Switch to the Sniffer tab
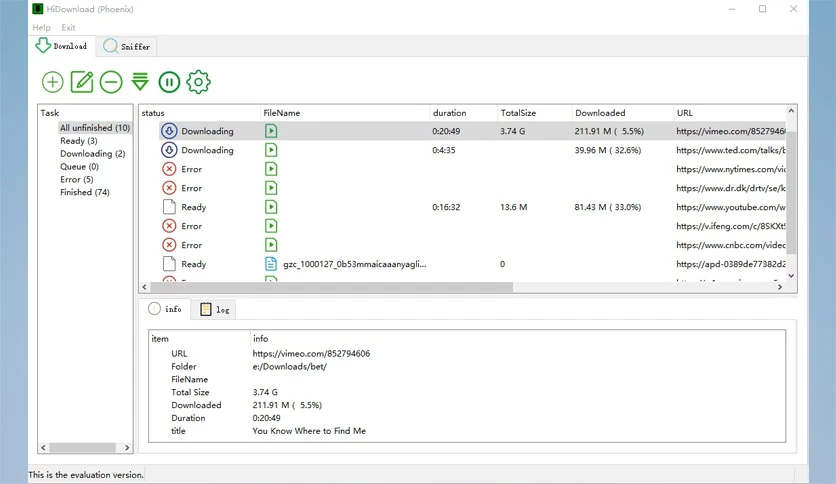The height and width of the screenshot is (484, 836). pyautogui.click(x=127, y=47)
